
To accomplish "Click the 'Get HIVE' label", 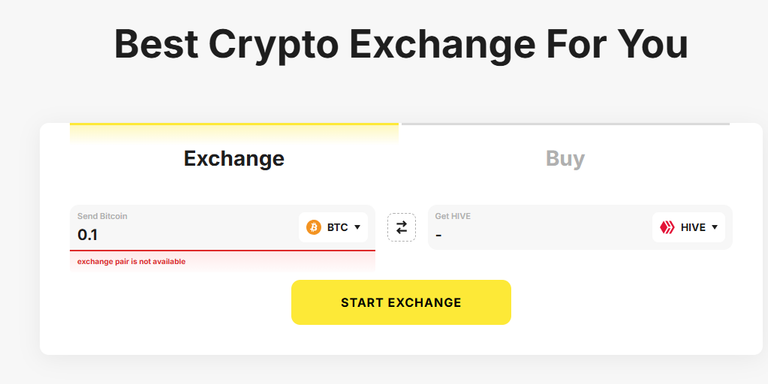I will click(x=453, y=216).
